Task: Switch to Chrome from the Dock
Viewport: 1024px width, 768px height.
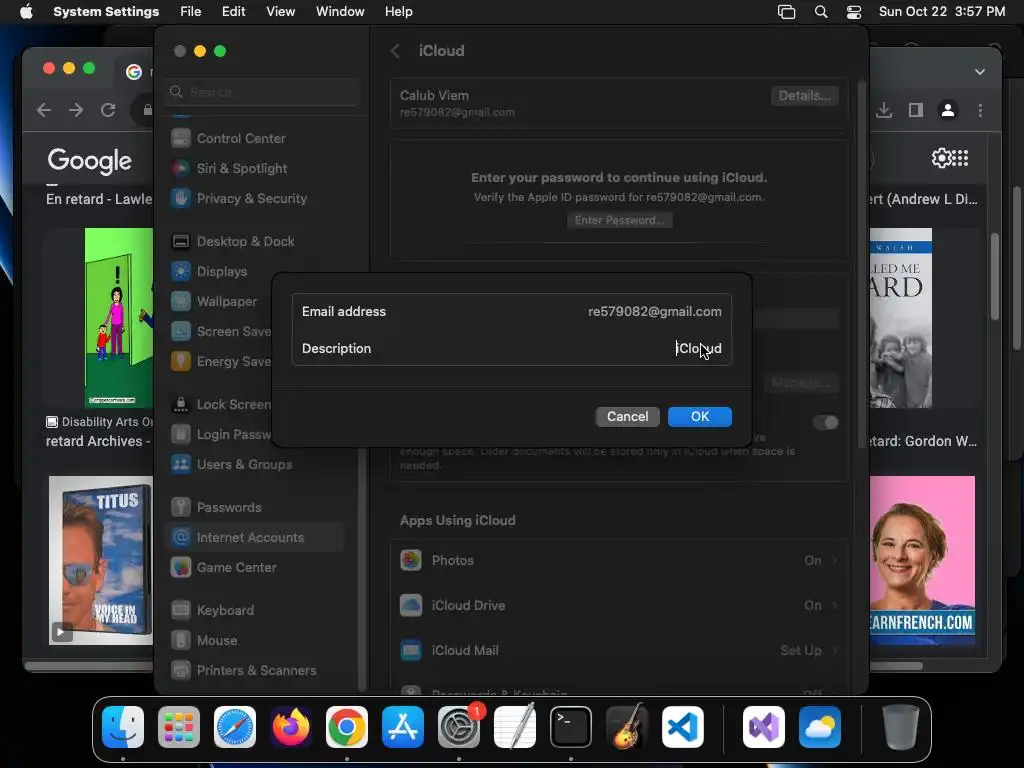Action: tap(347, 727)
